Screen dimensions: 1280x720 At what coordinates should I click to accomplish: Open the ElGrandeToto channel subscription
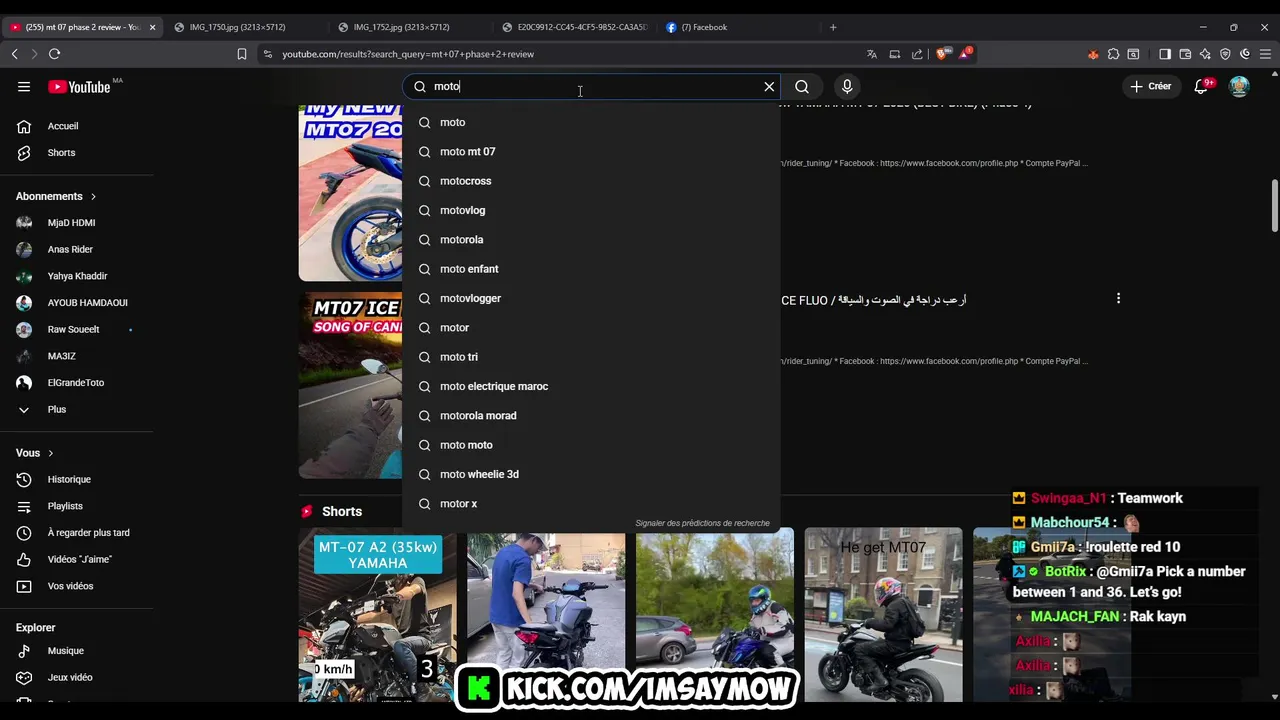(76, 383)
